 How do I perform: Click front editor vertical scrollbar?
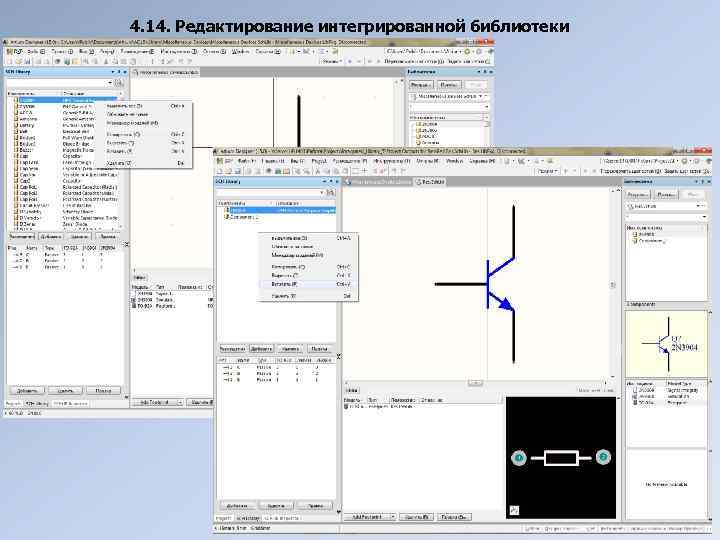613,285
